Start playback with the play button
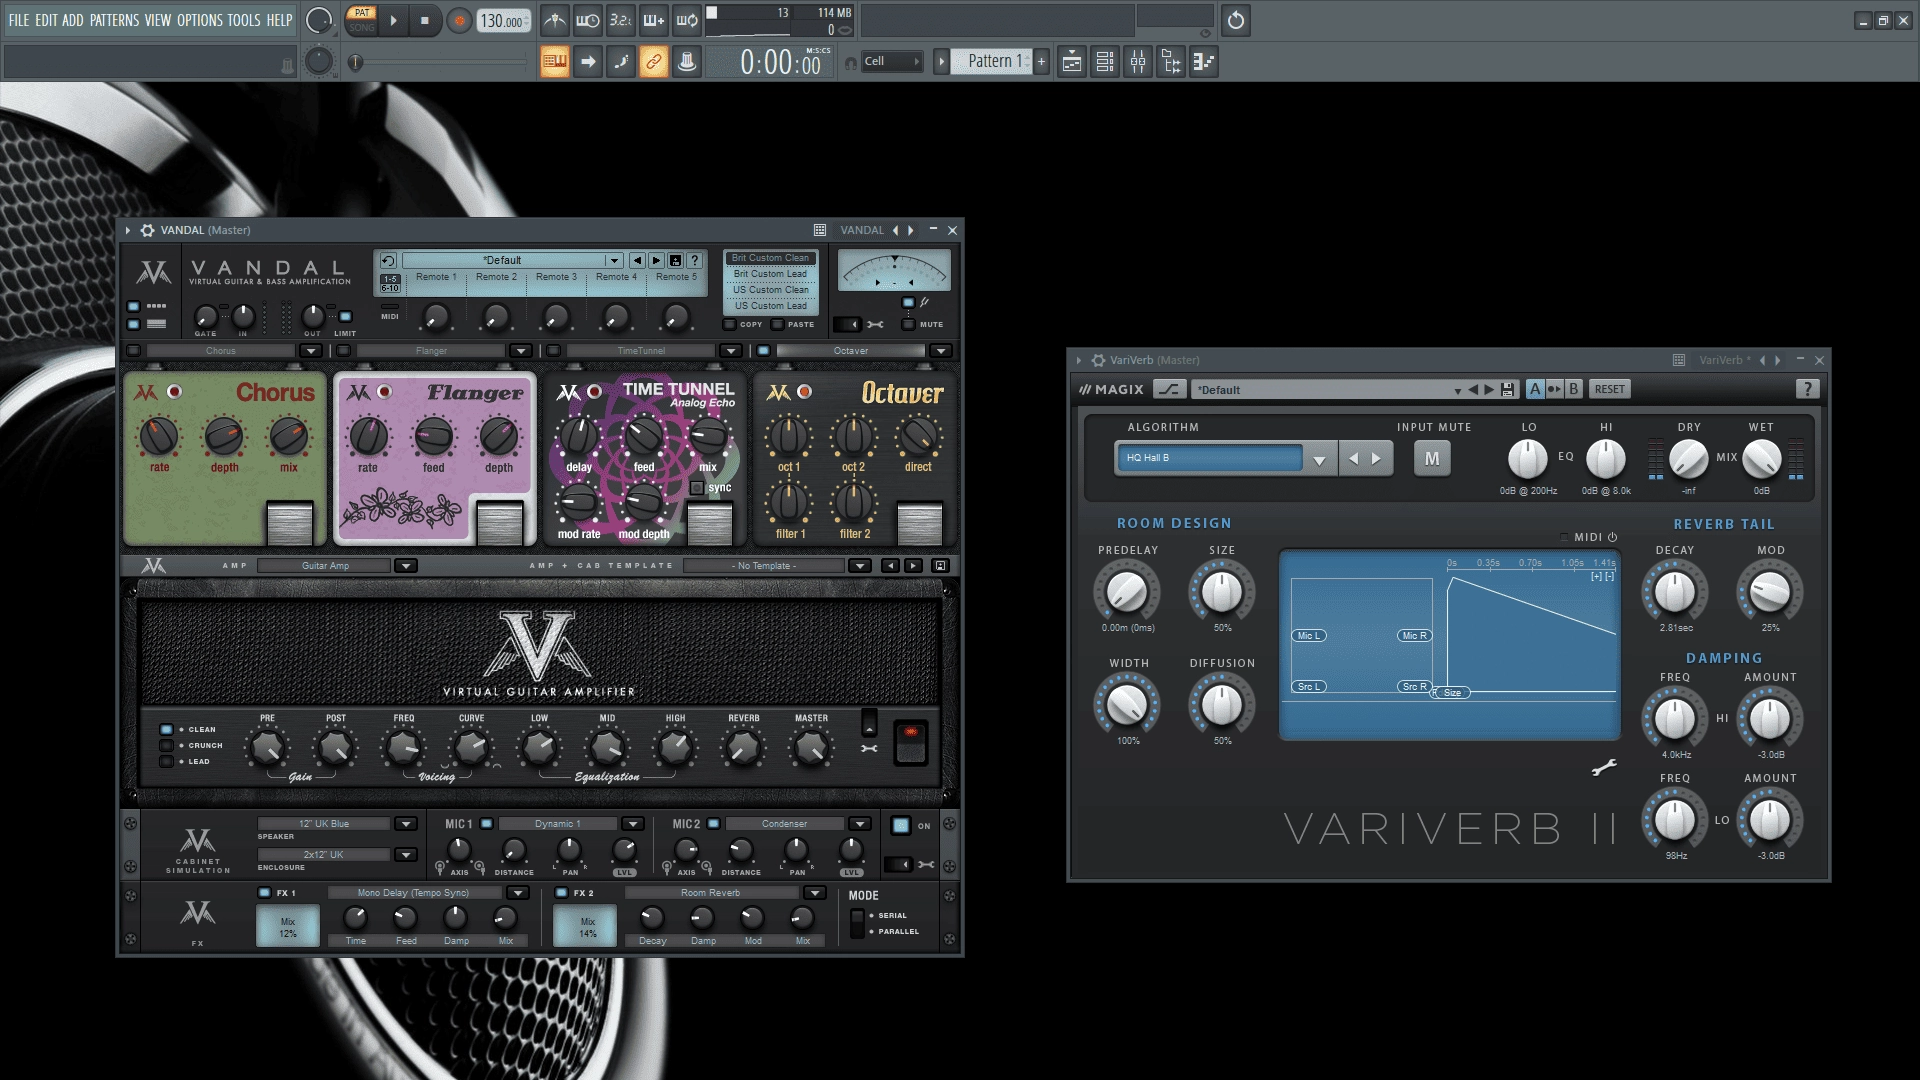 coord(393,20)
